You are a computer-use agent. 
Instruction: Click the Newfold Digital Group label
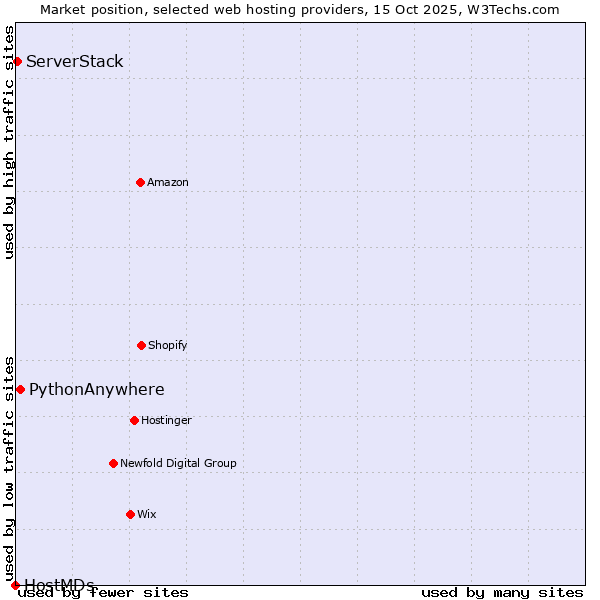click(x=178, y=463)
